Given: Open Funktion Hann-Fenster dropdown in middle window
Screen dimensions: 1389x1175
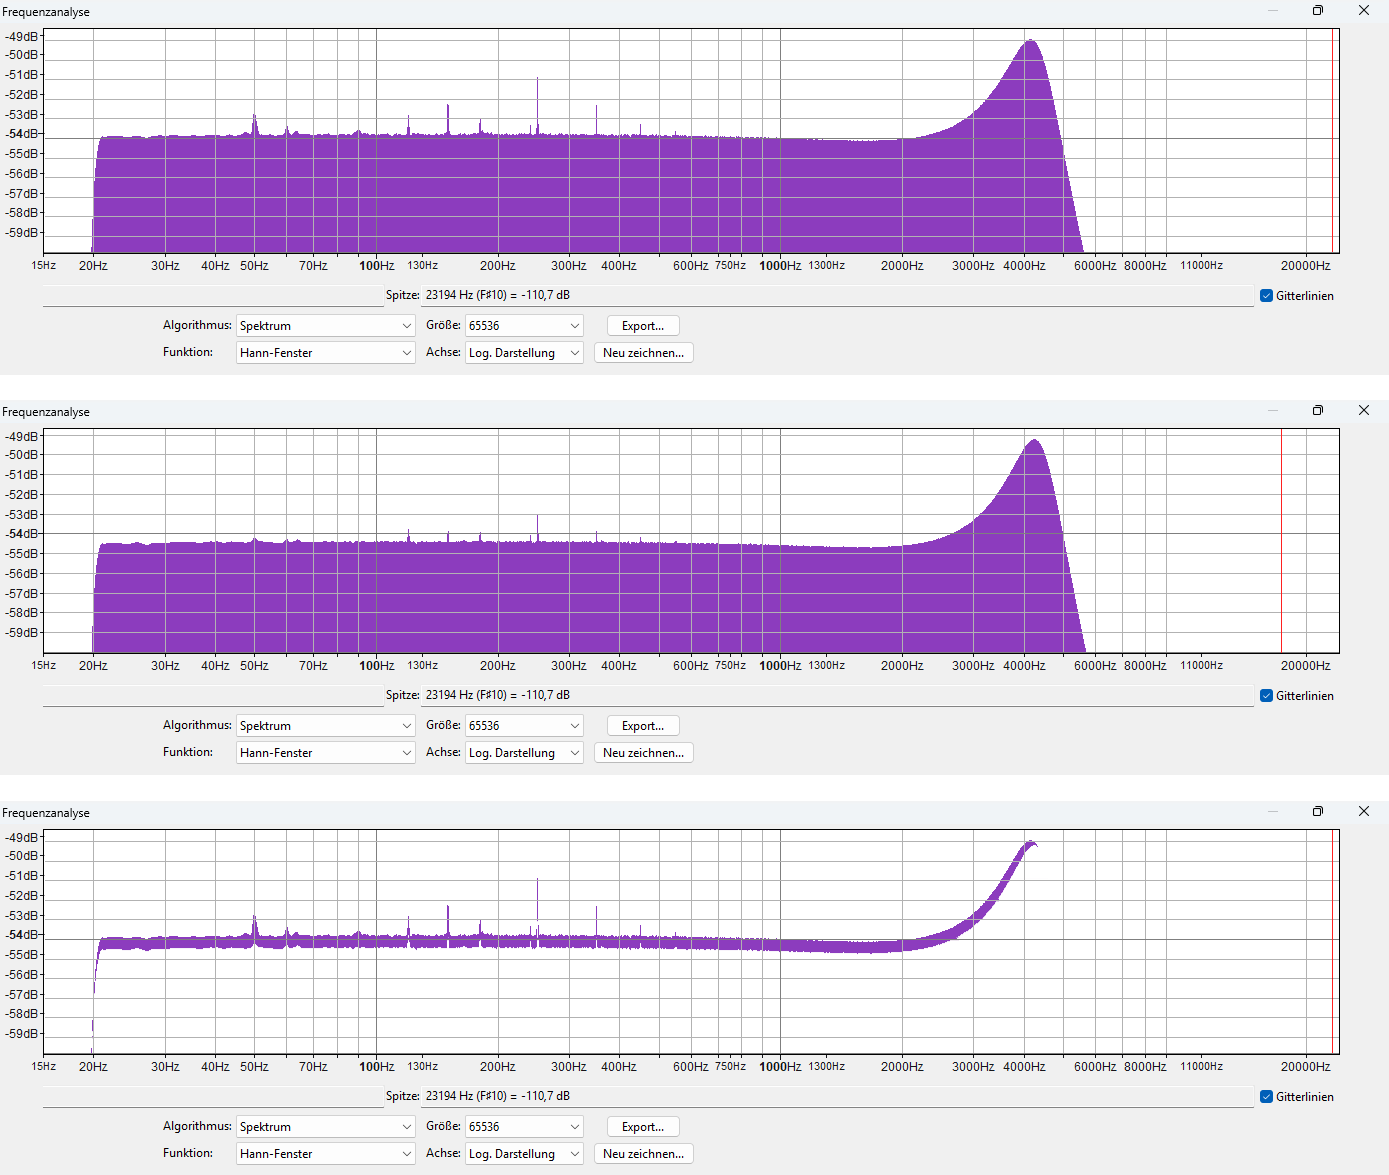Looking at the screenshot, I should (325, 753).
